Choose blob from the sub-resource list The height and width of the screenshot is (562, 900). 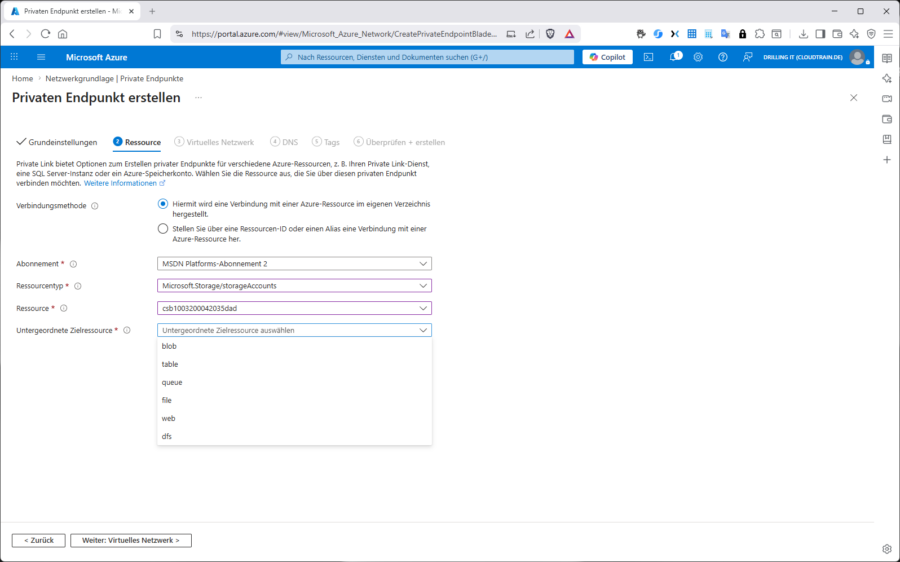pos(294,346)
